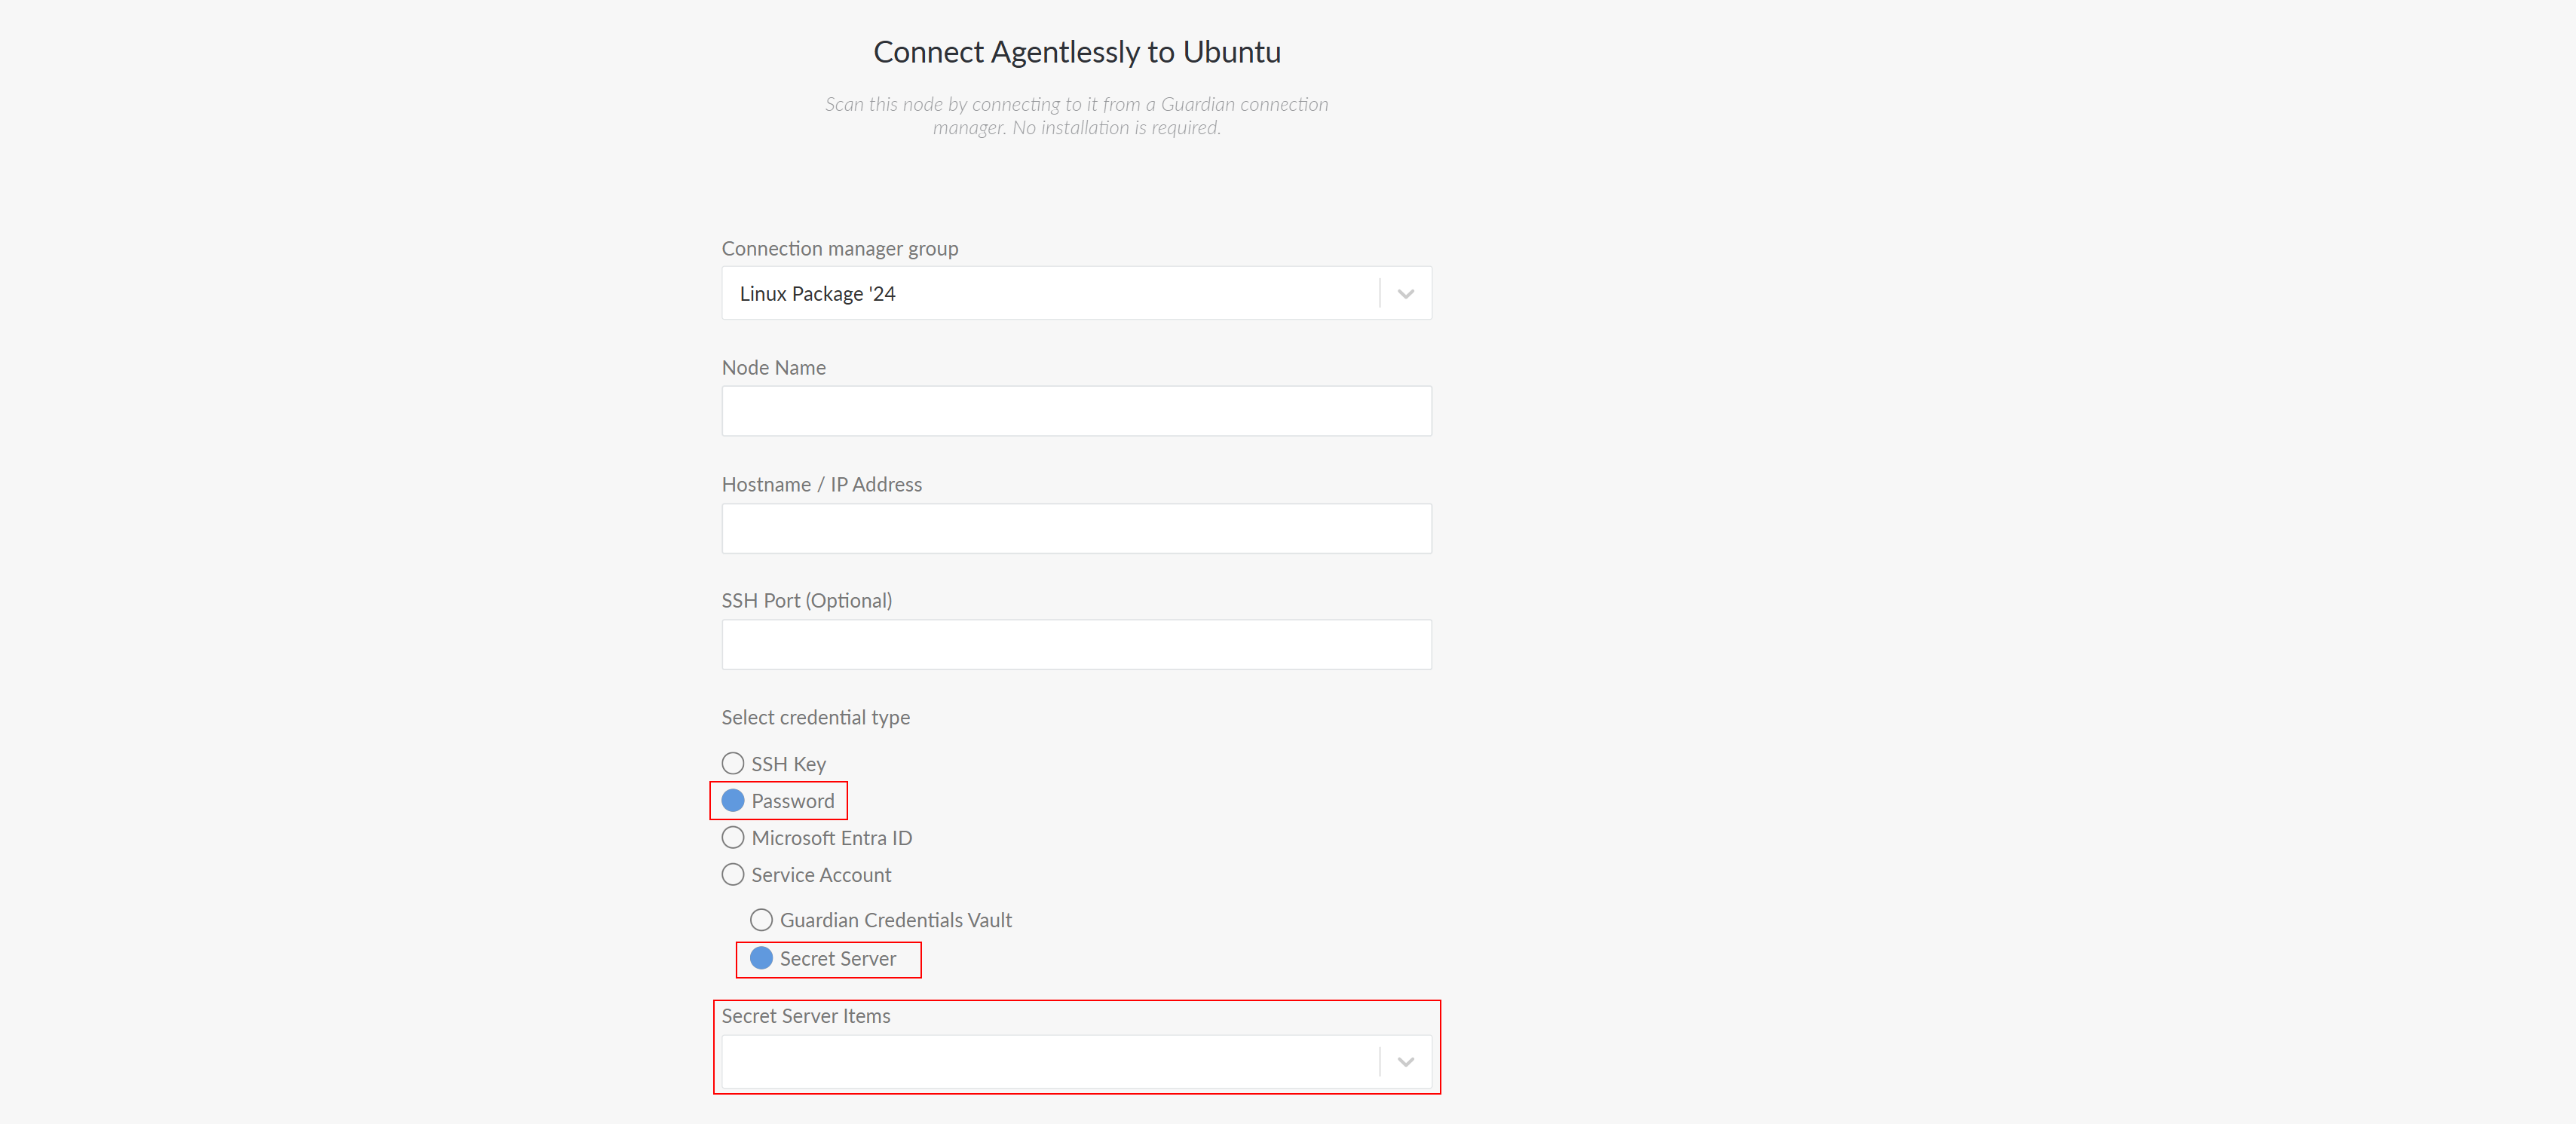Choose the Microsoft Entra ID option
Viewport: 2576px width, 1124px height.
(733, 838)
